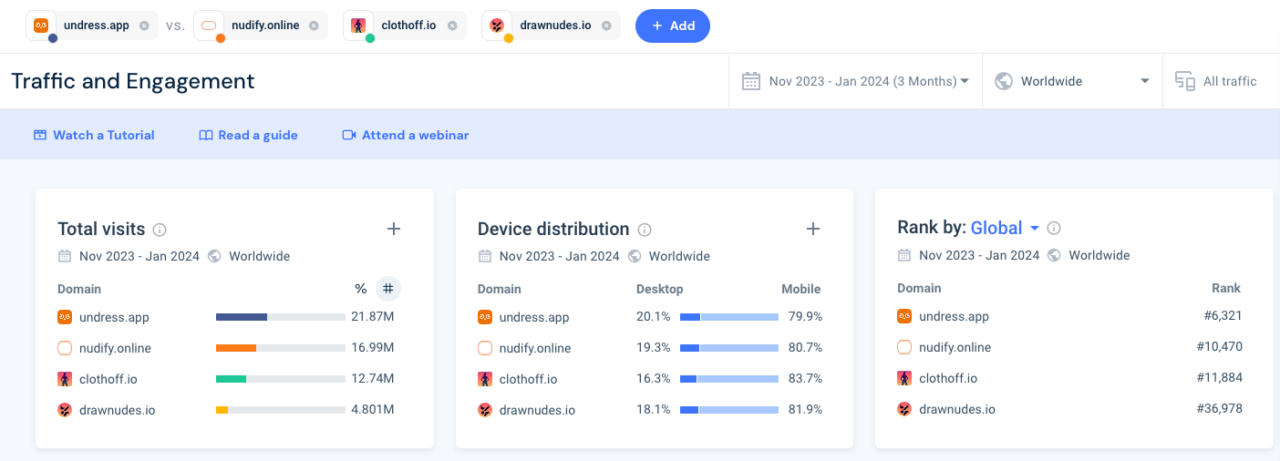The height and width of the screenshot is (461, 1280).
Task: Click the plus icon on Total visits card
Action: (x=394, y=229)
